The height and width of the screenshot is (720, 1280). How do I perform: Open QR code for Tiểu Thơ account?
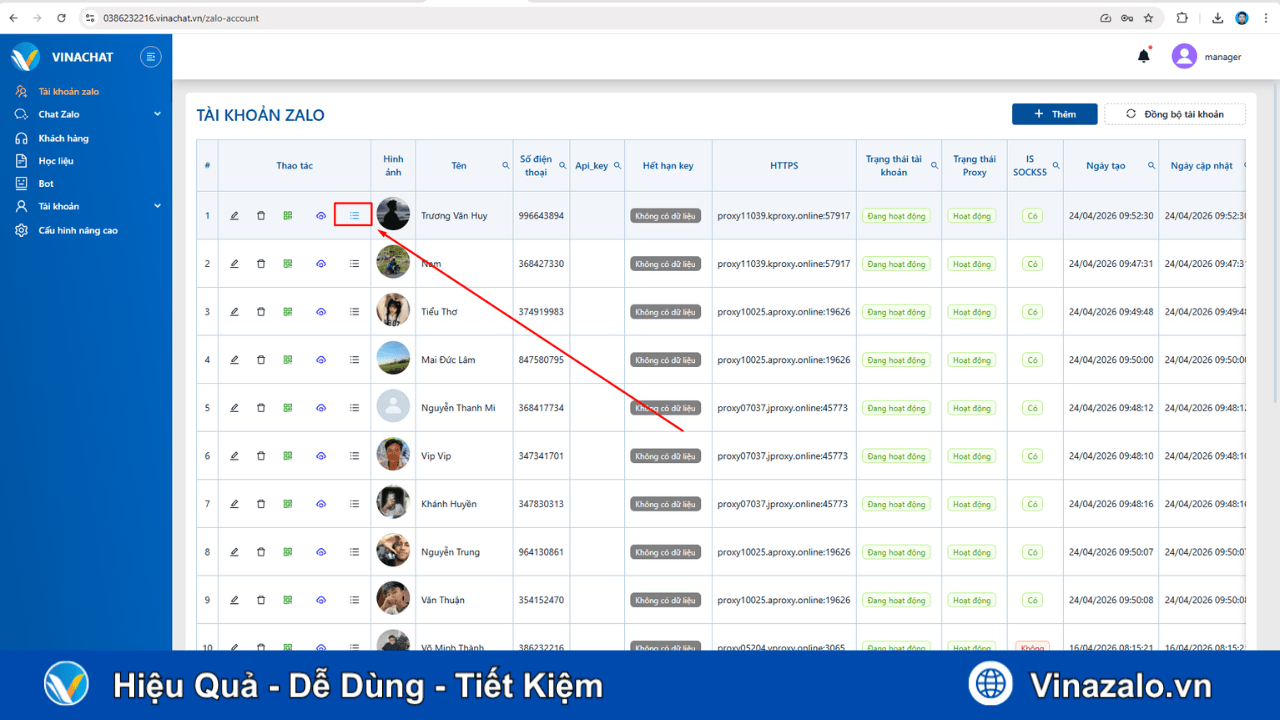pyautogui.click(x=287, y=312)
